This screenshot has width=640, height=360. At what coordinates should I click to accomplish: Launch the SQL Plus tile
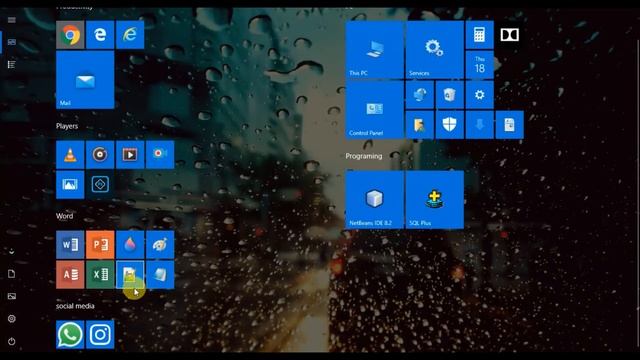(x=434, y=200)
